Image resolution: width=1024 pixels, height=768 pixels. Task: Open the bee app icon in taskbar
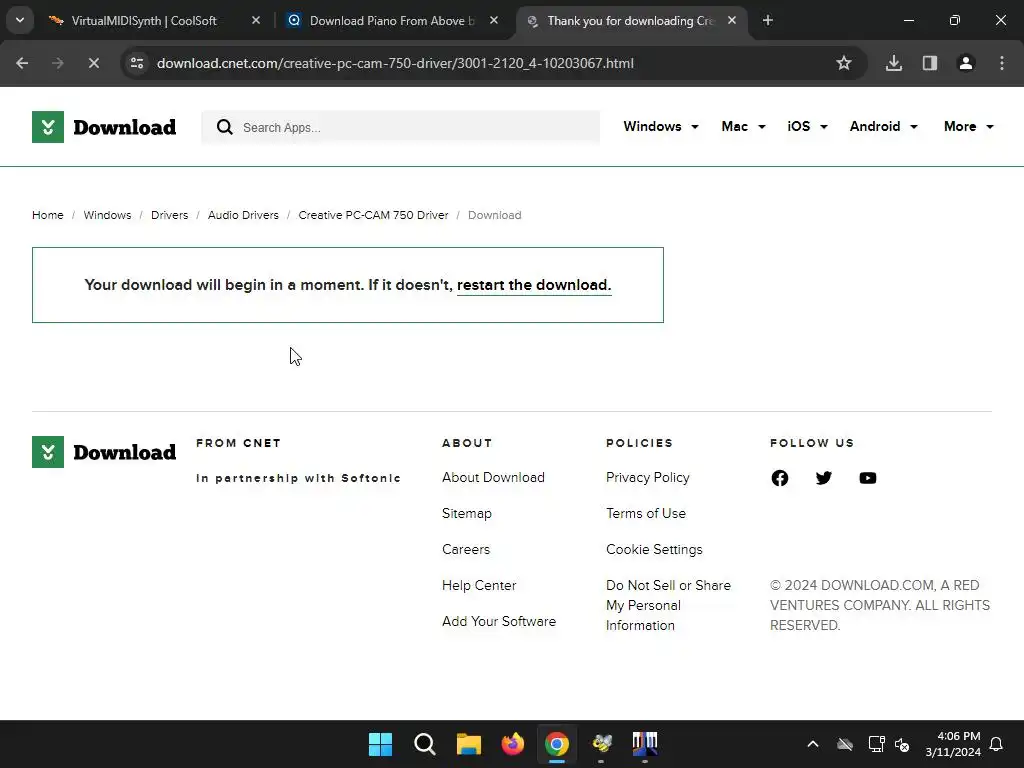[x=601, y=744]
